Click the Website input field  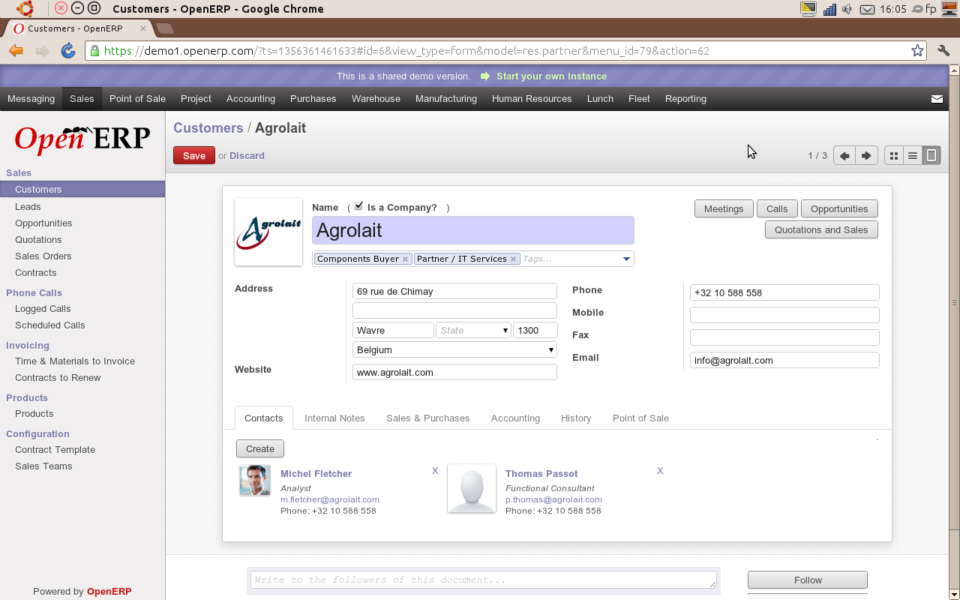point(454,372)
